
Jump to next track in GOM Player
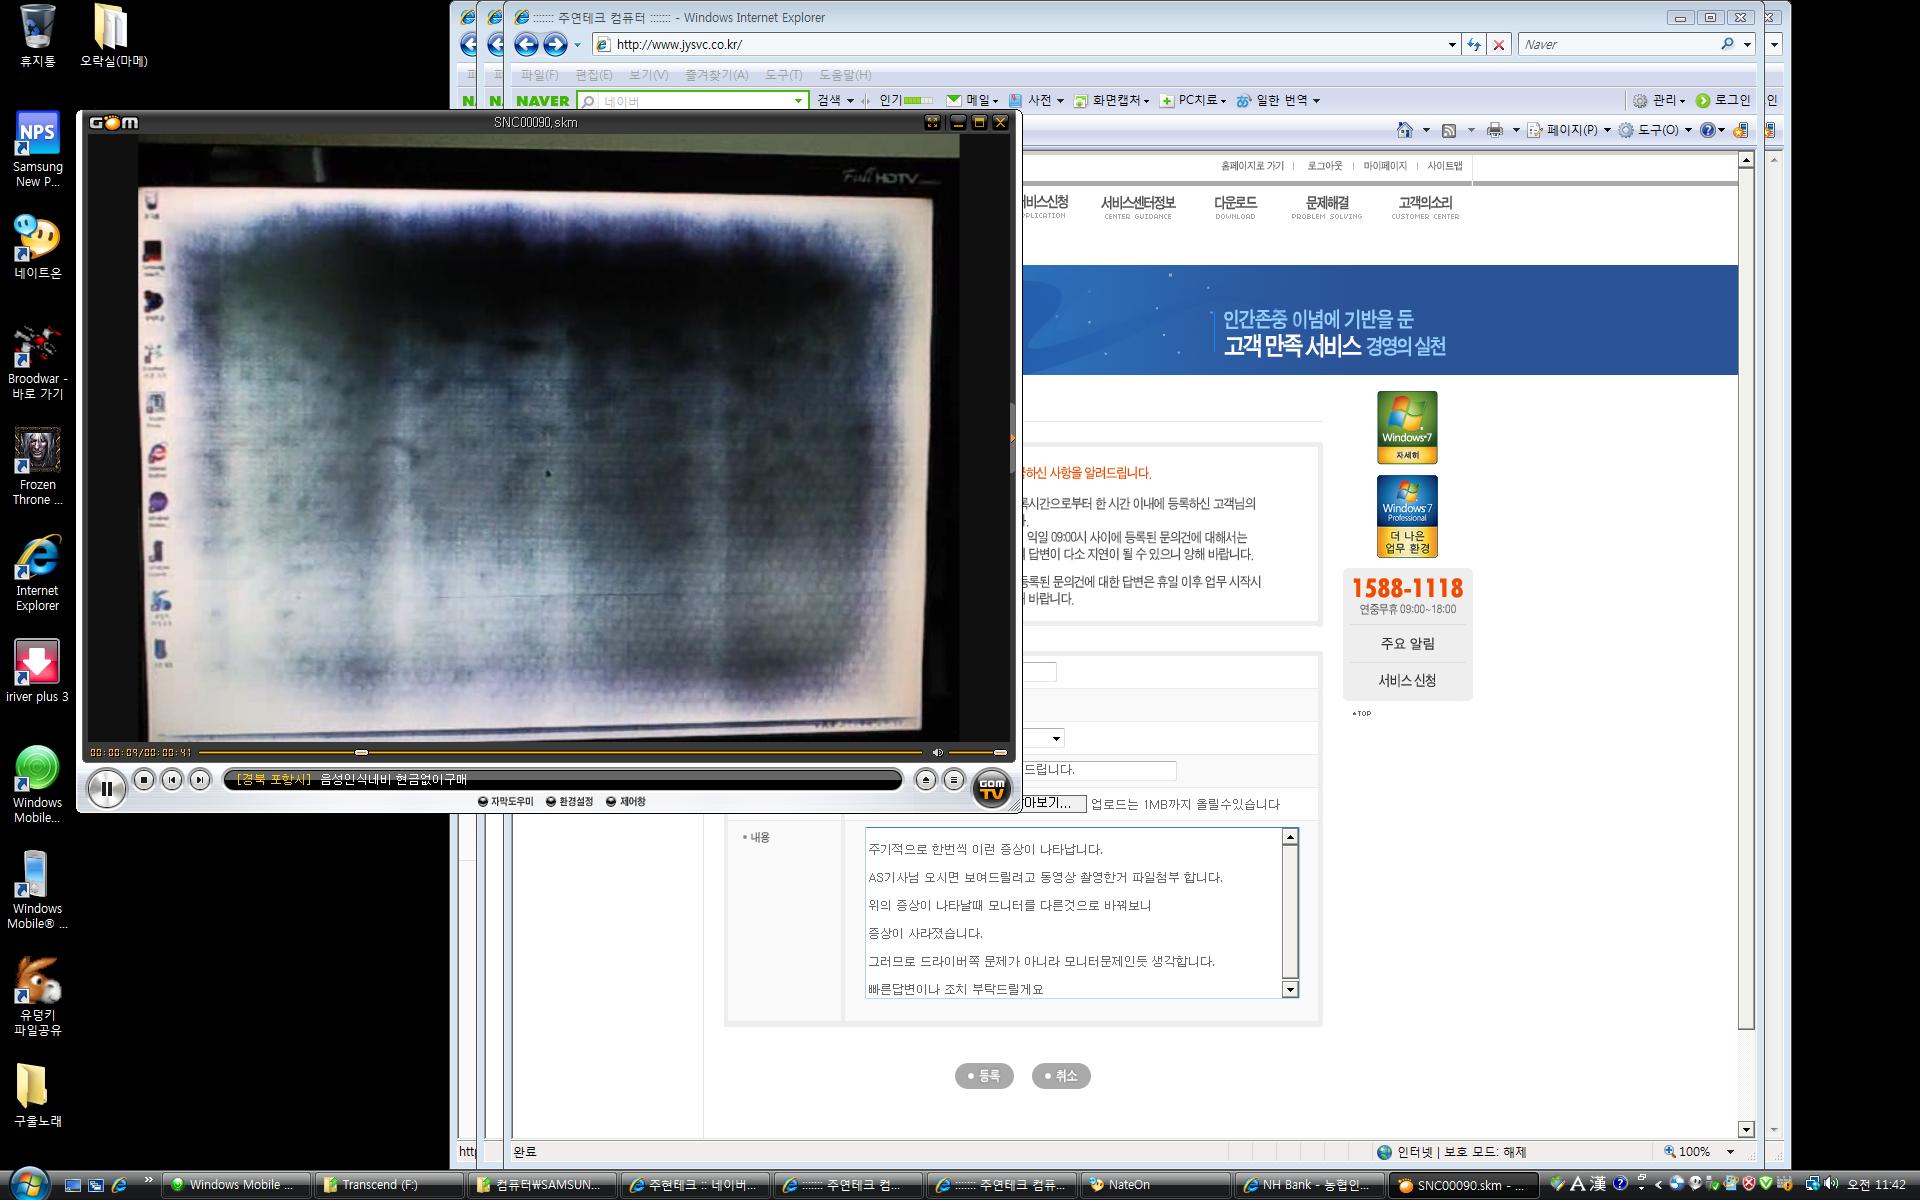pyautogui.click(x=200, y=780)
